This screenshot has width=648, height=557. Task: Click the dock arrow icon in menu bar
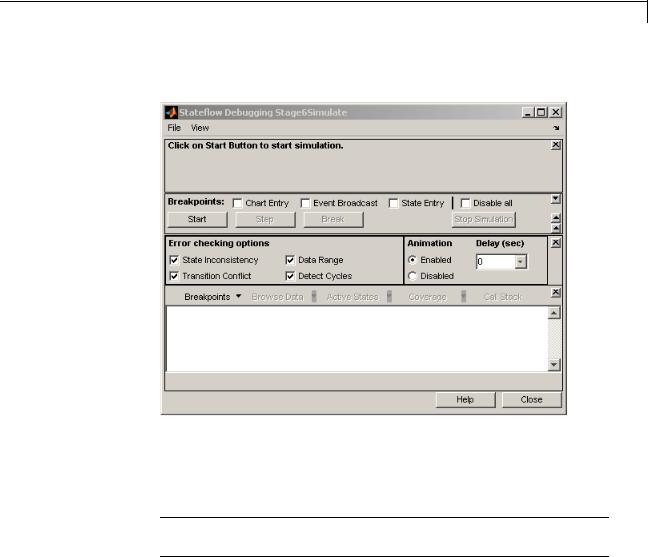(556, 128)
